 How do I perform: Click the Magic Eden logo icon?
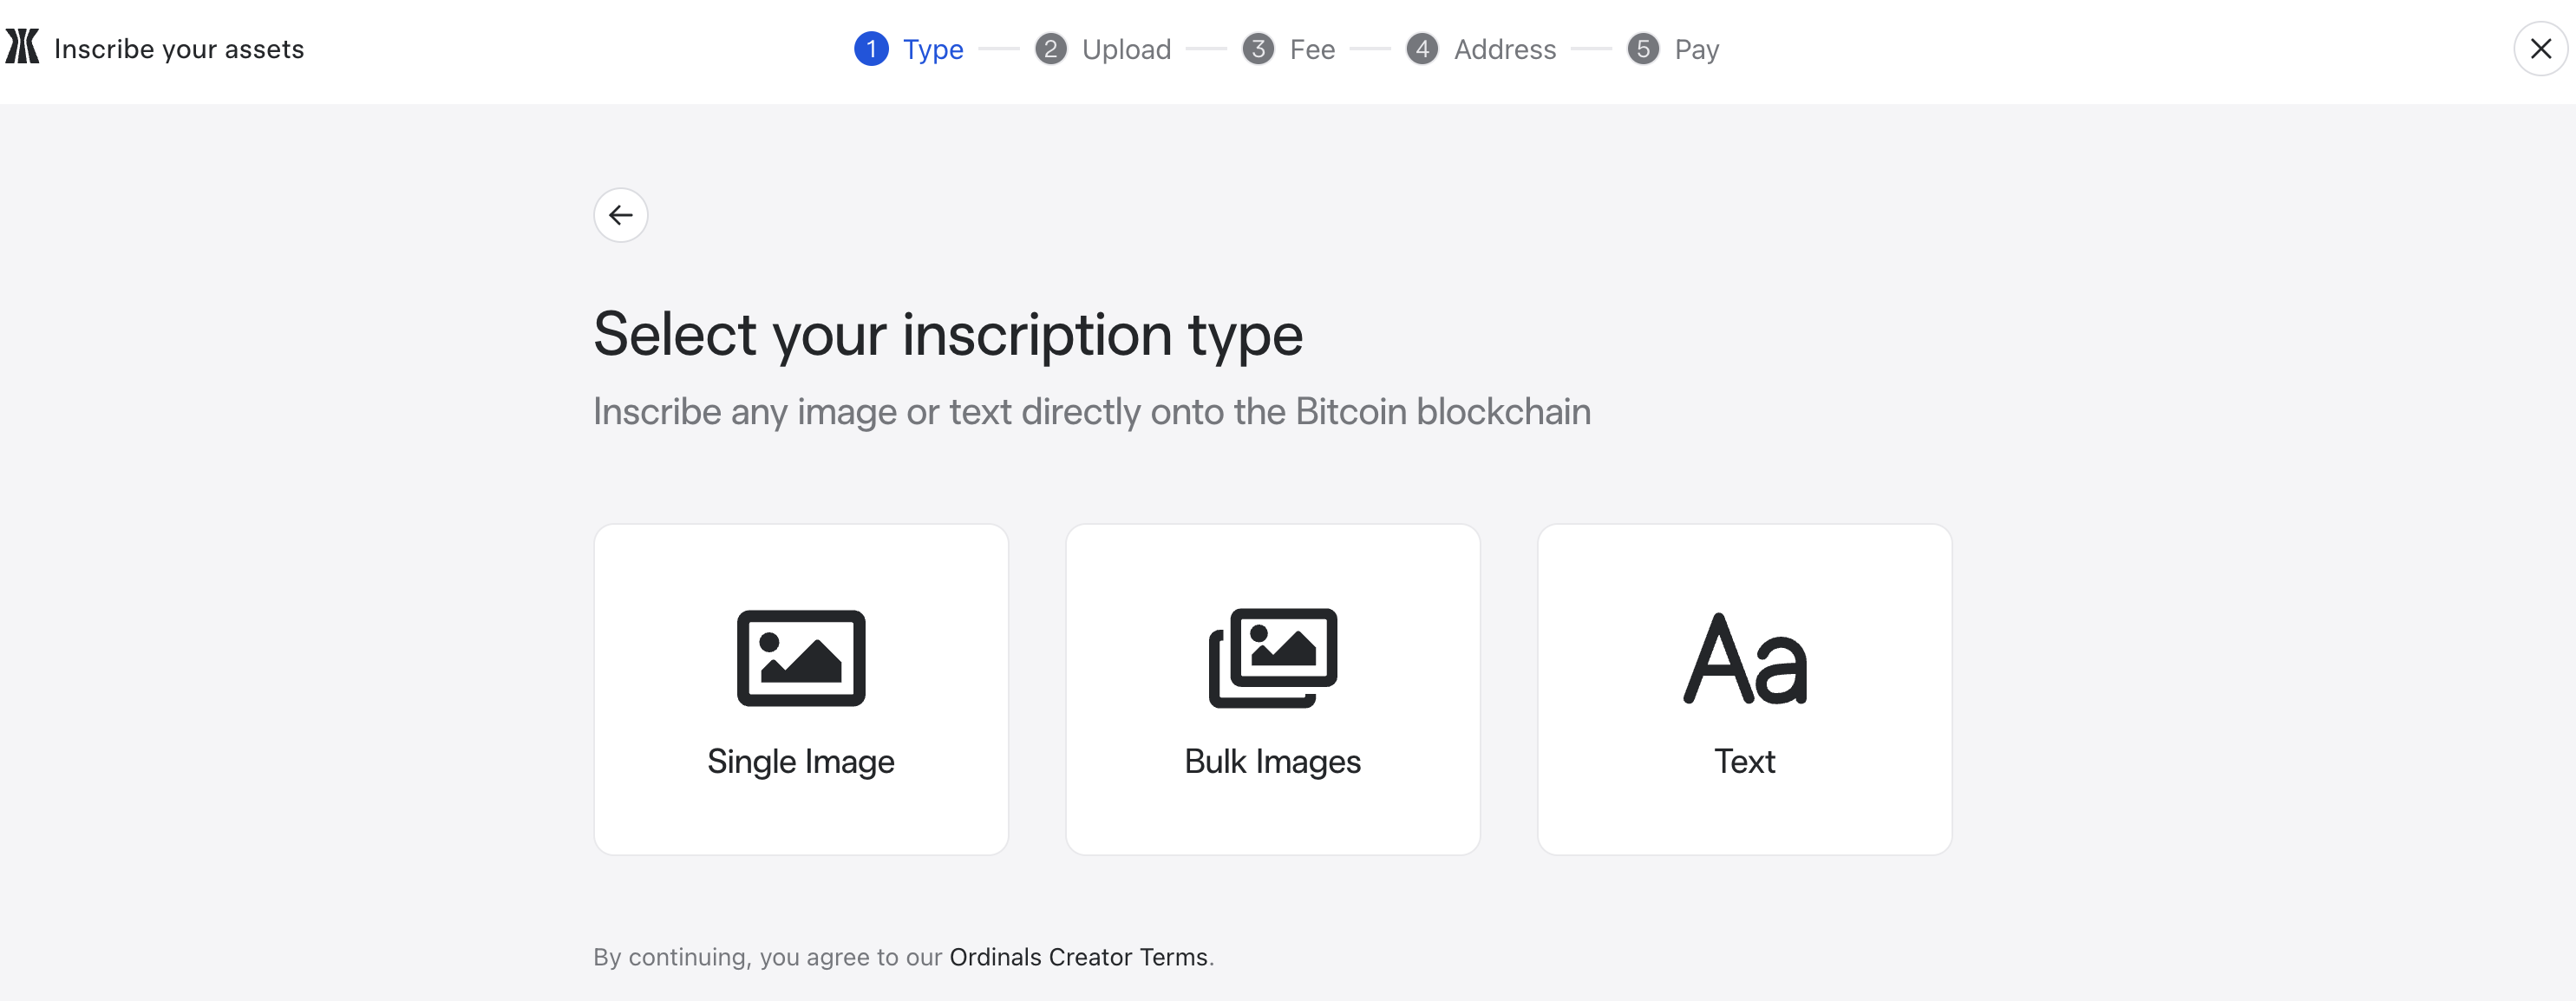[22, 47]
